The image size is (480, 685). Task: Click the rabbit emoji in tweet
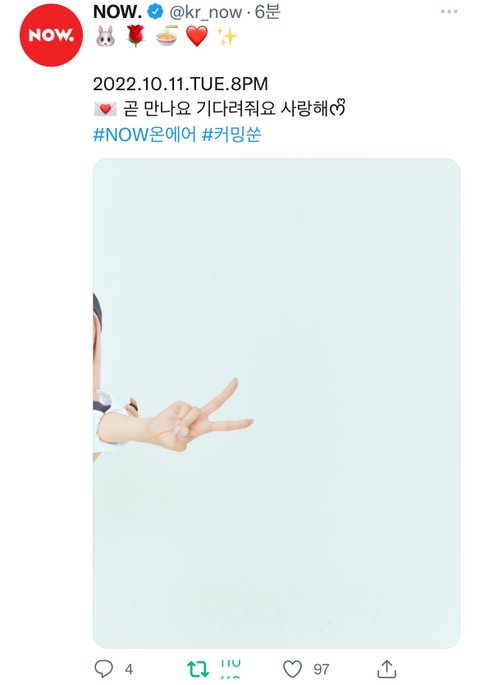(x=105, y=36)
